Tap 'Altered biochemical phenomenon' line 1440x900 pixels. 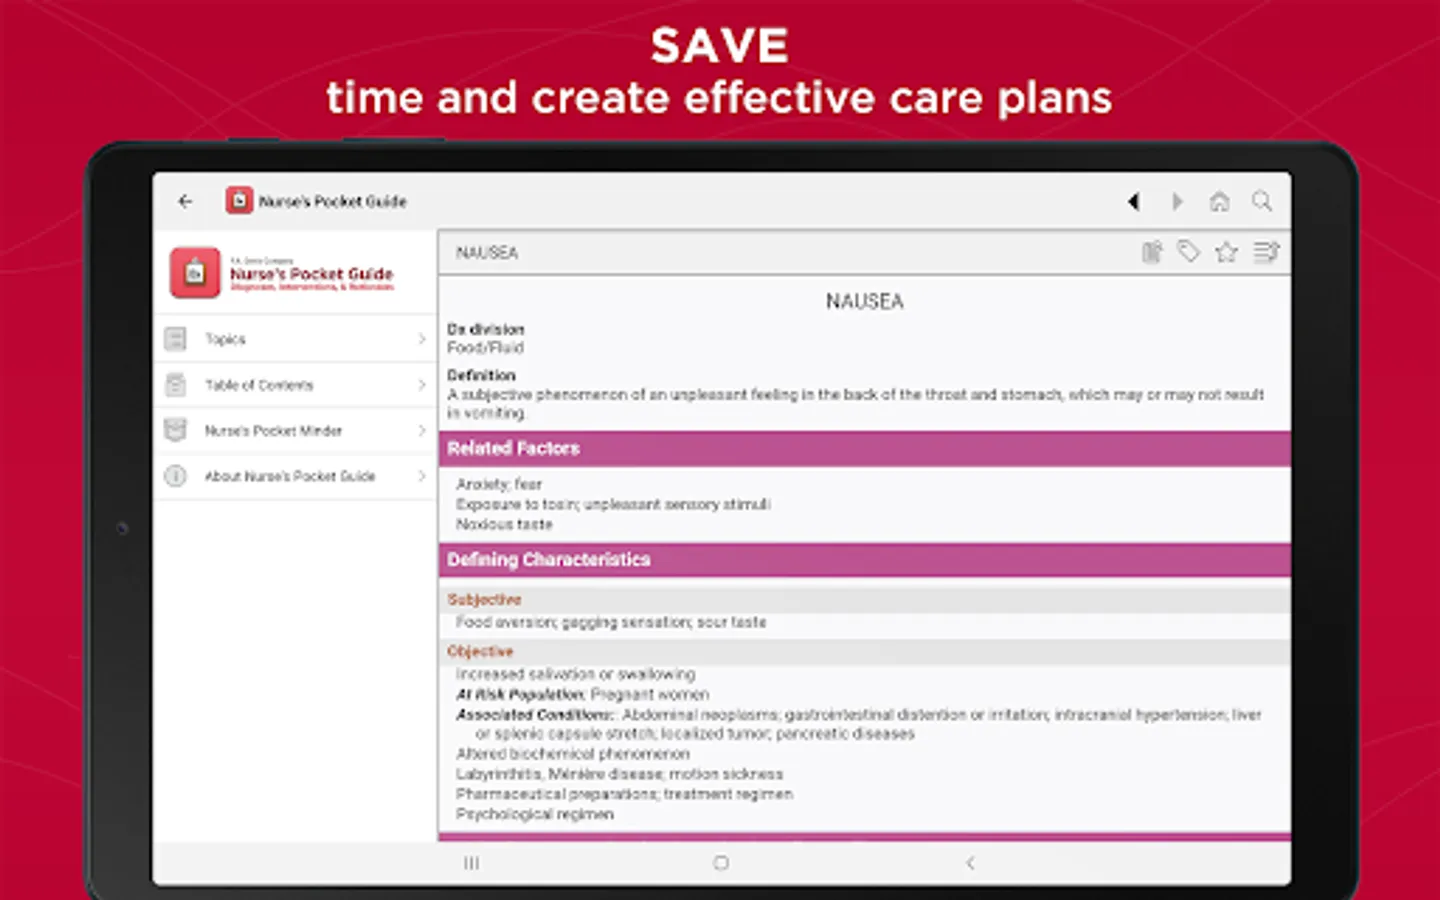click(x=573, y=754)
